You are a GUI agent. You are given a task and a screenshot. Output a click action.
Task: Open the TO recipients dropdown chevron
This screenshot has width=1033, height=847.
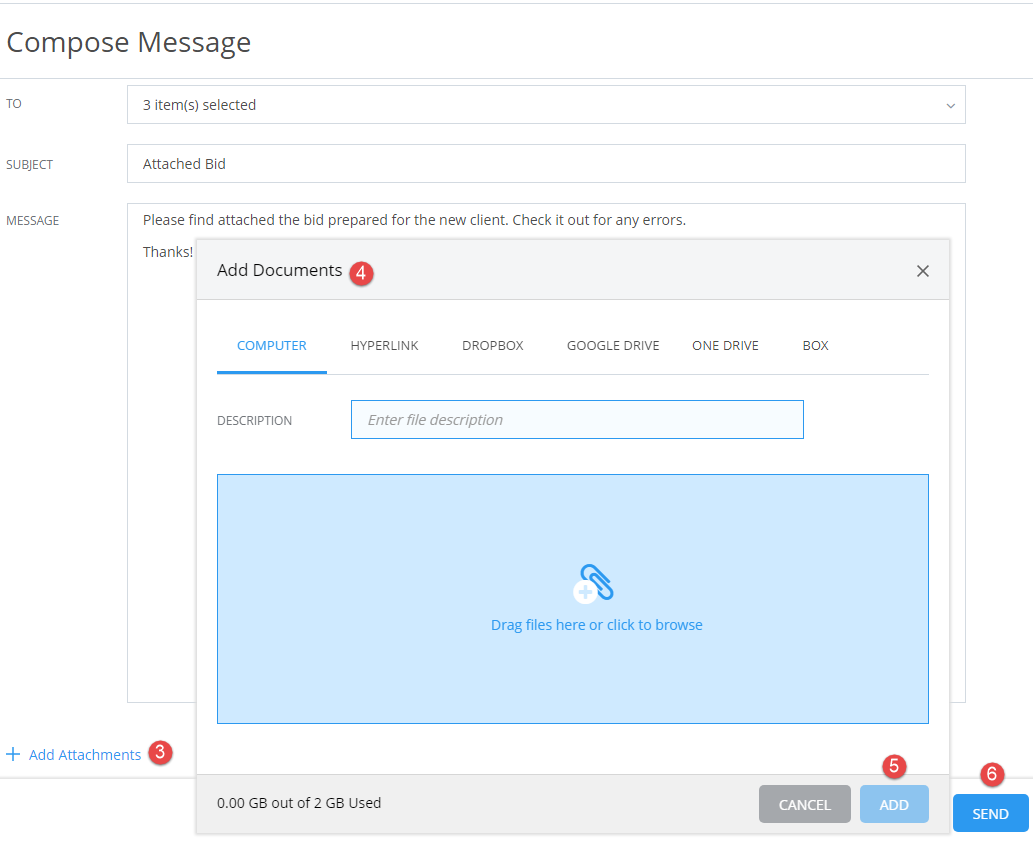click(x=952, y=104)
